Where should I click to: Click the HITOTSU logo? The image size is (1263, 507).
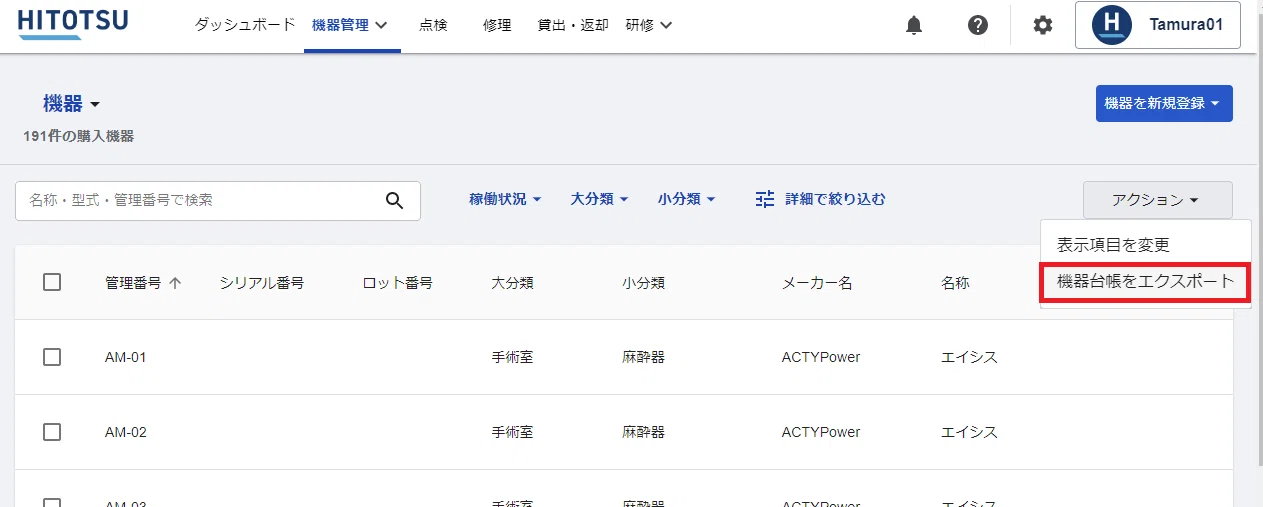pos(73,24)
